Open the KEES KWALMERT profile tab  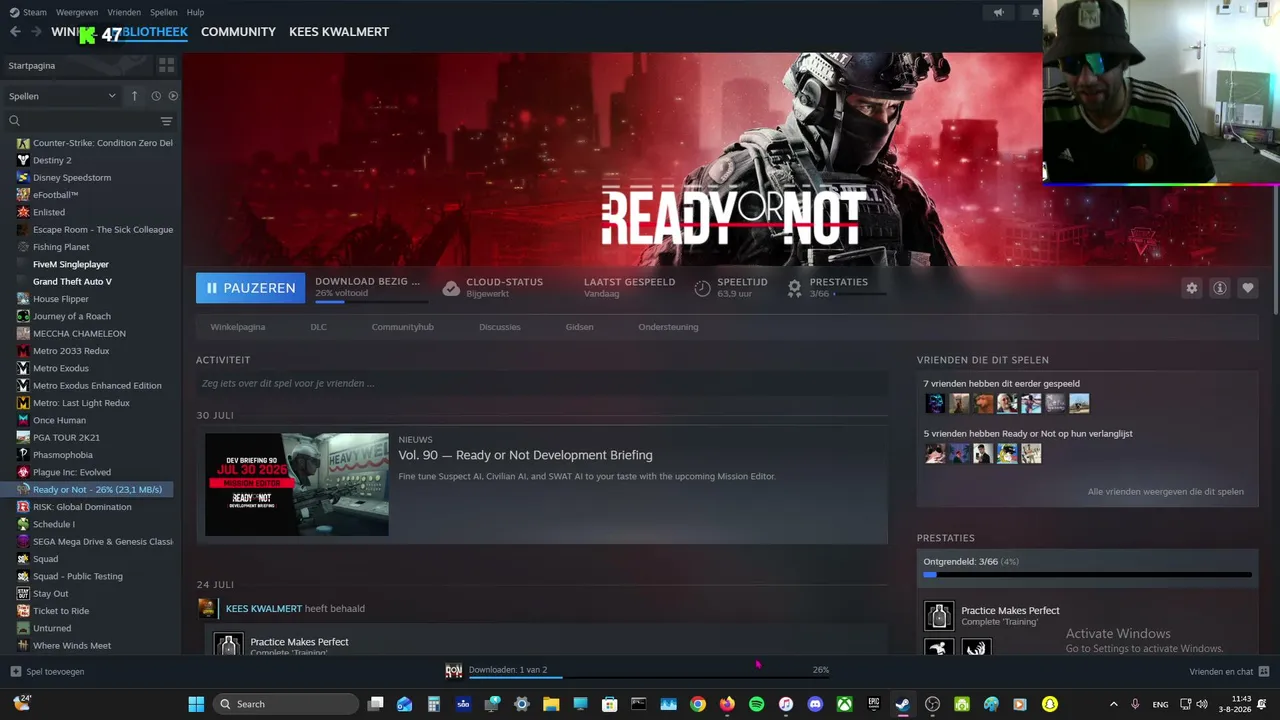pos(339,32)
